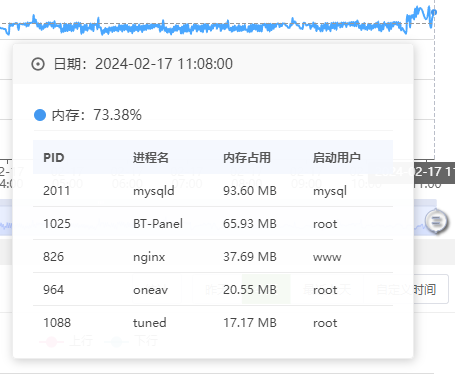Click the date 2024-02-17 11:08:00 text
Viewport: 455px width, 392px height.
click(164, 64)
